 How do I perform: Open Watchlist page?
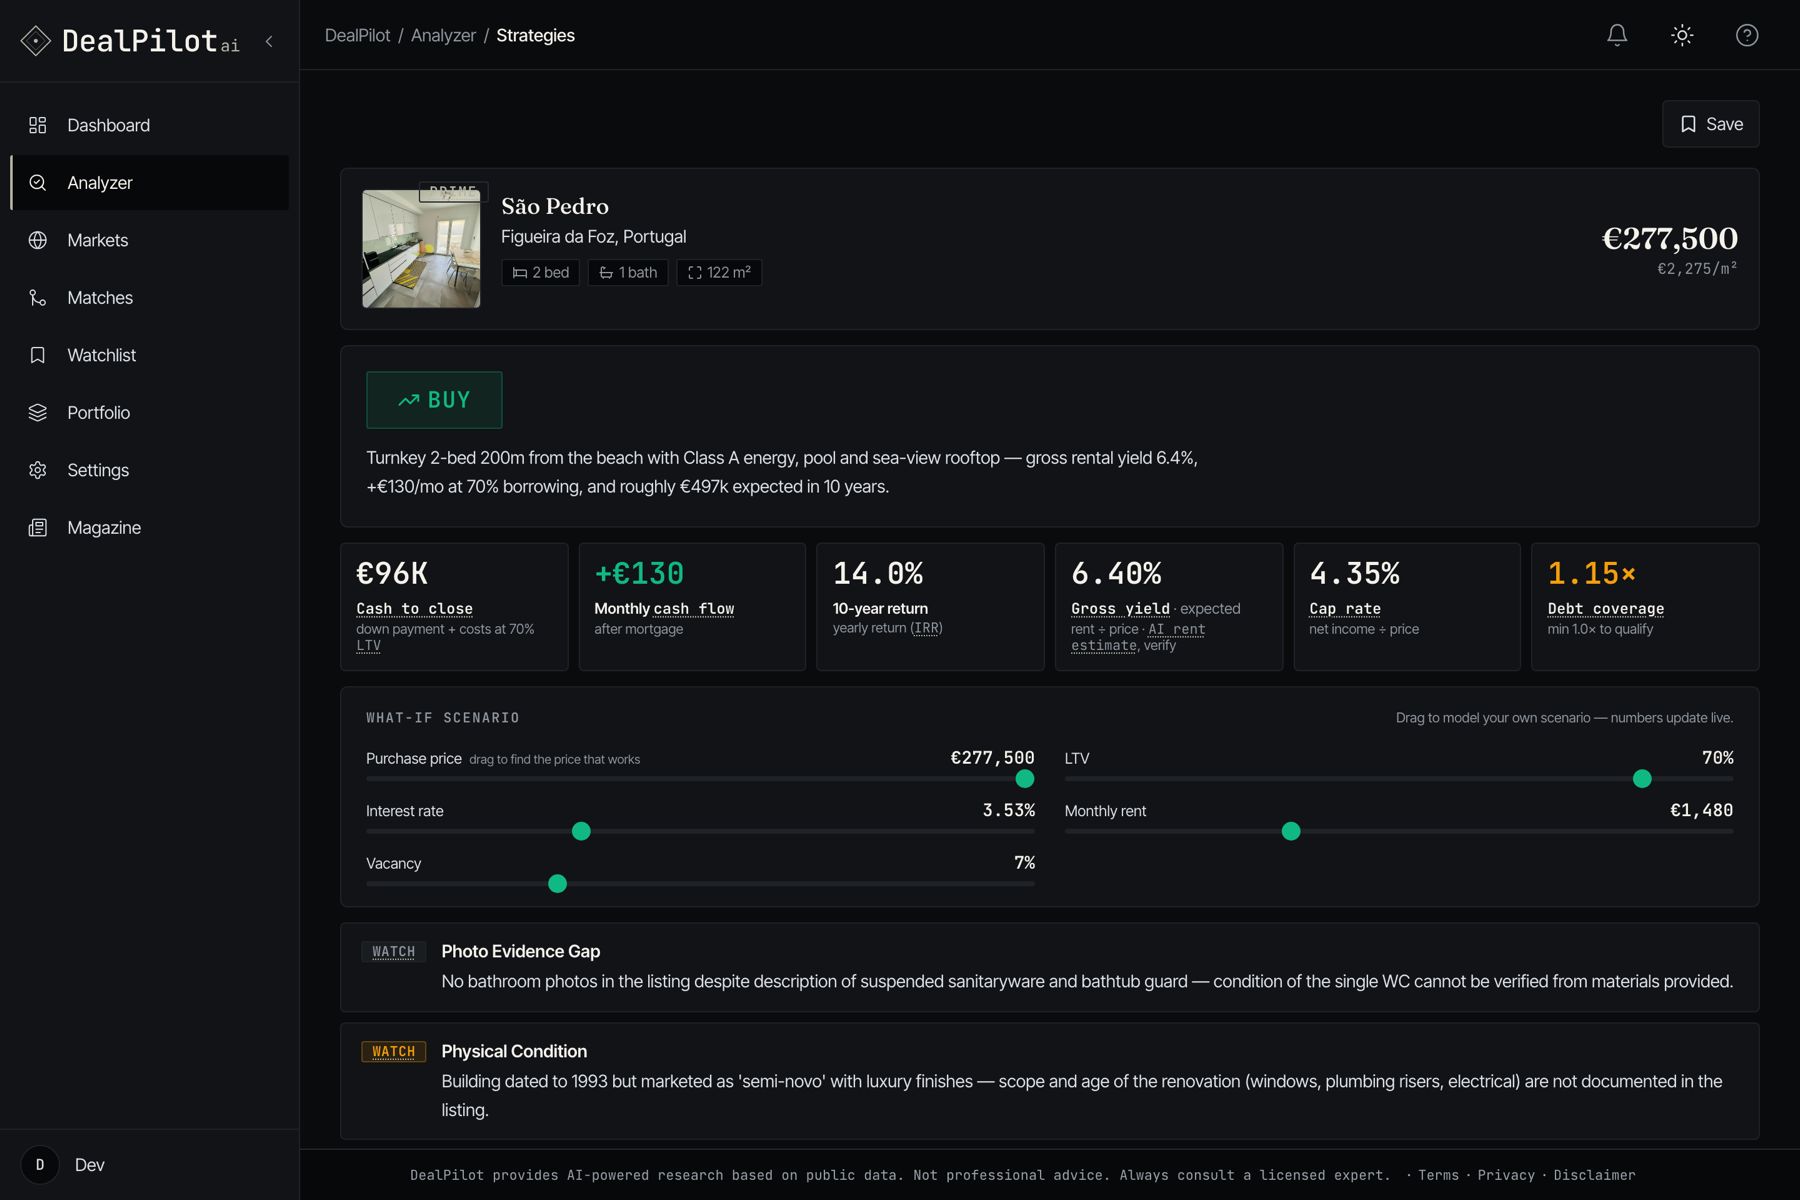pos(150,355)
